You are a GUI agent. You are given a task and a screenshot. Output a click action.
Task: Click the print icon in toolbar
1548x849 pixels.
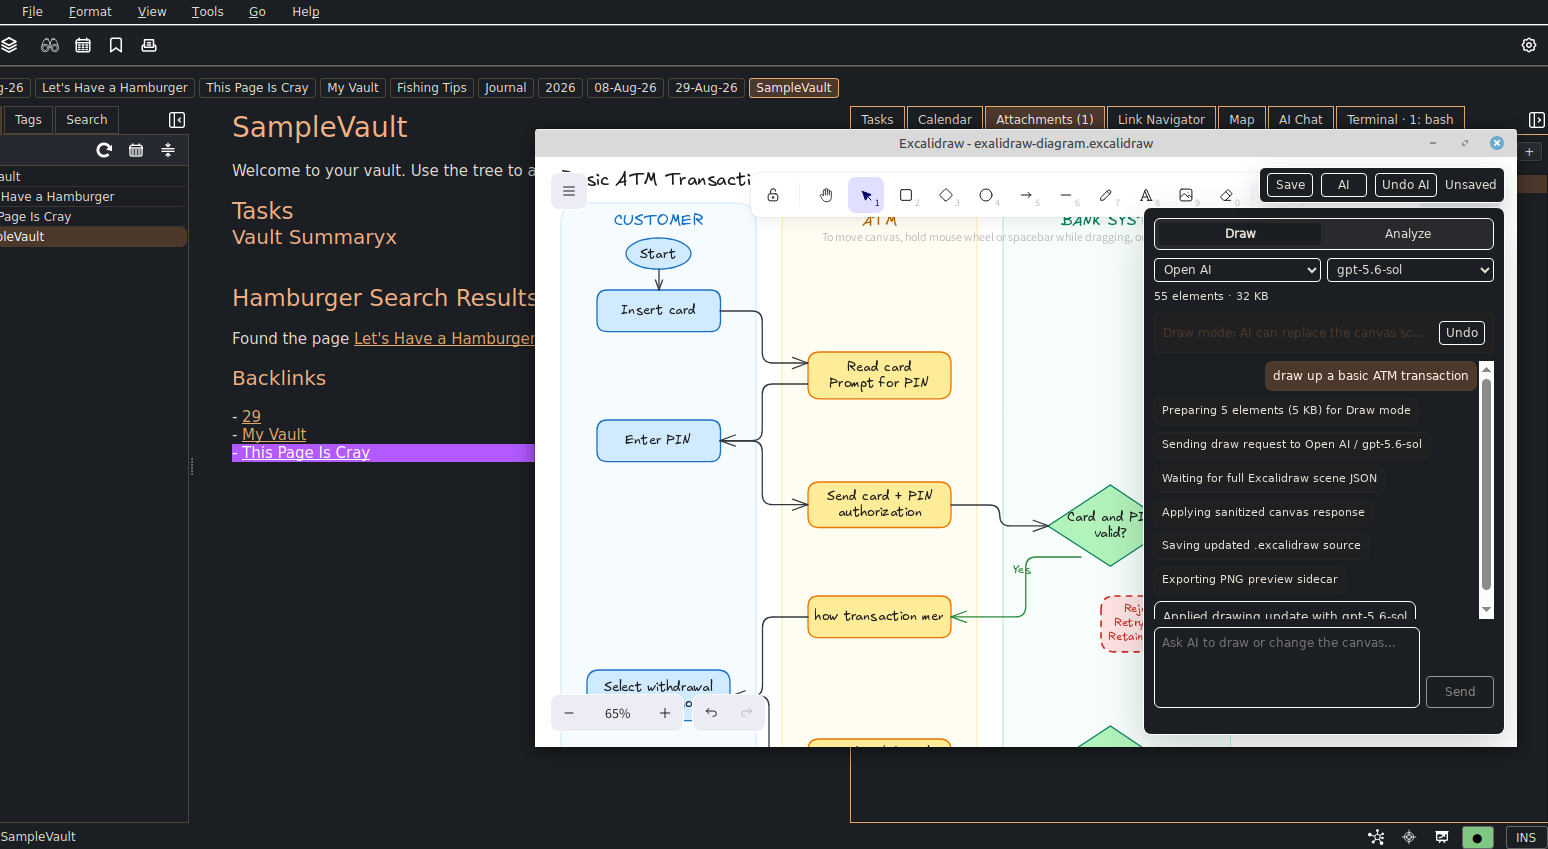149,45
